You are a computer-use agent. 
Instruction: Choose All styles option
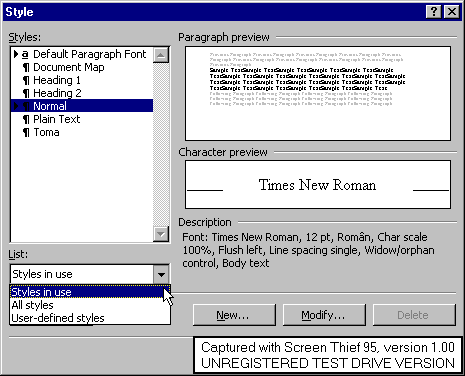90,305
